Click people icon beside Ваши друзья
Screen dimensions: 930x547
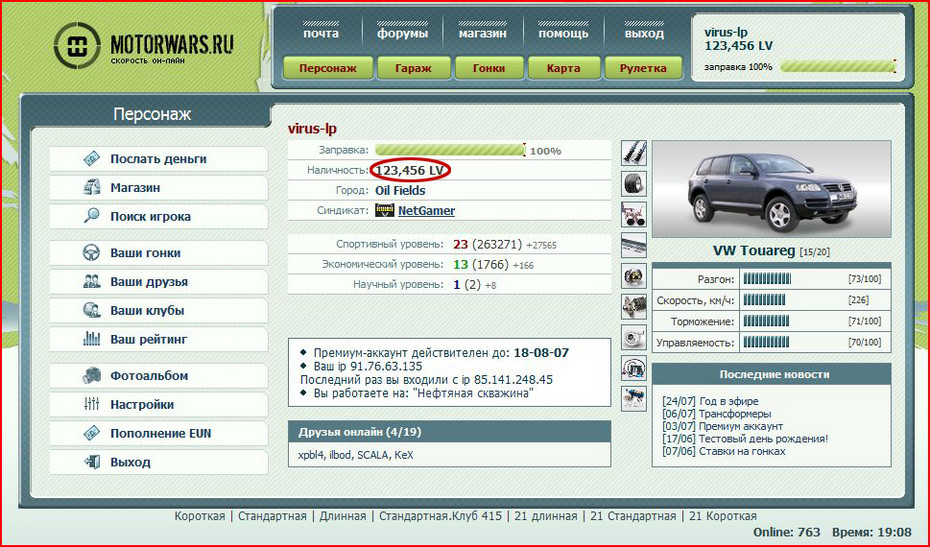(91, 281)
